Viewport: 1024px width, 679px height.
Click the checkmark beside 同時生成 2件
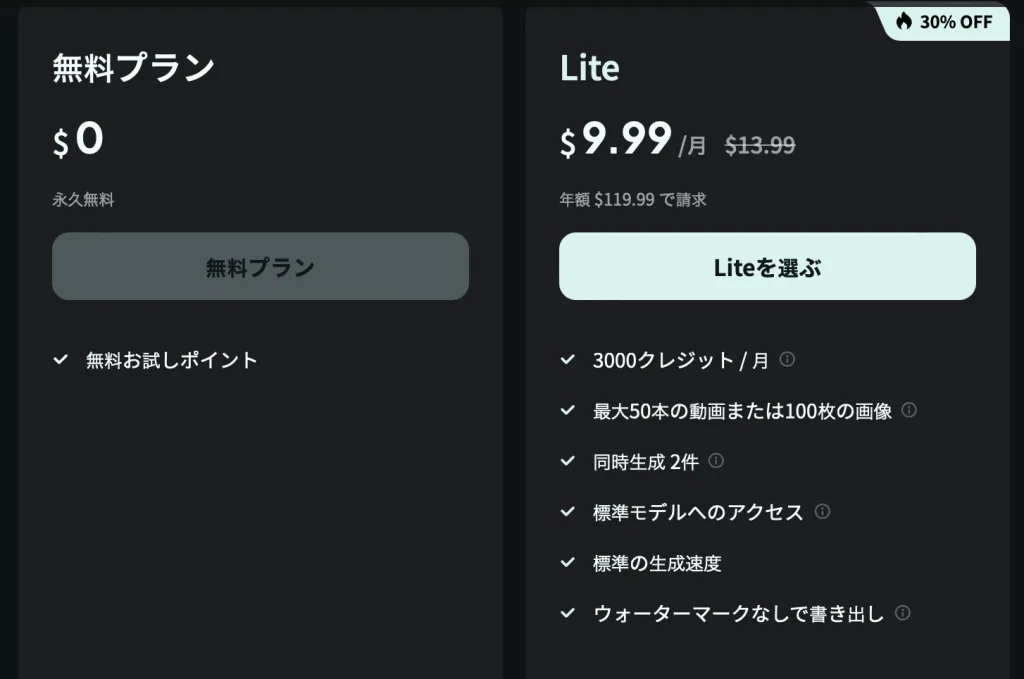pos(568,461)
